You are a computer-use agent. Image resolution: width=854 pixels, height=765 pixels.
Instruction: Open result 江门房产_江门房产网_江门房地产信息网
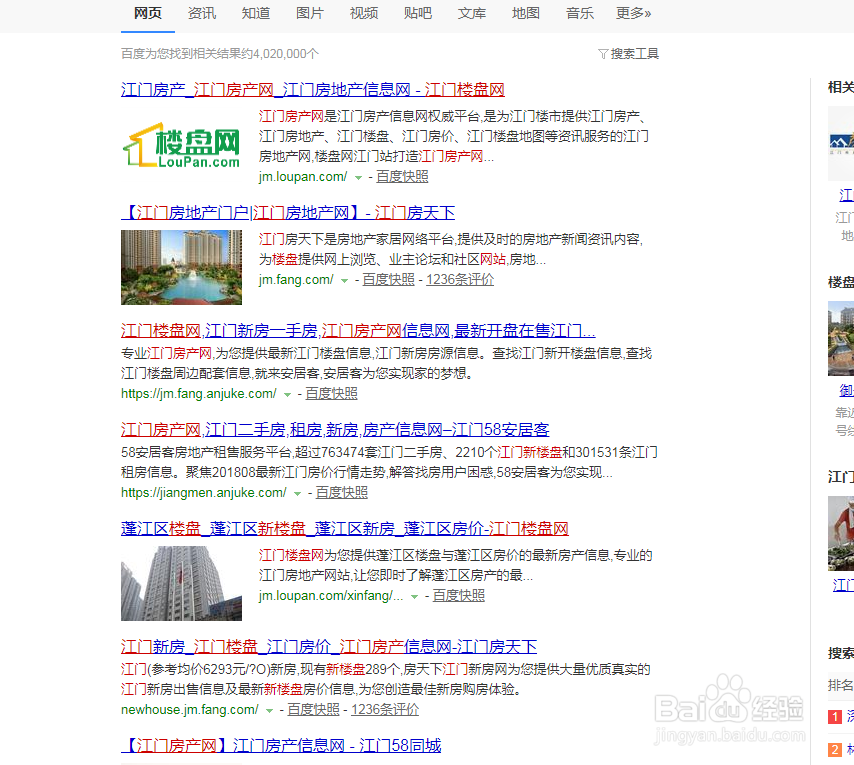point(313,89)
